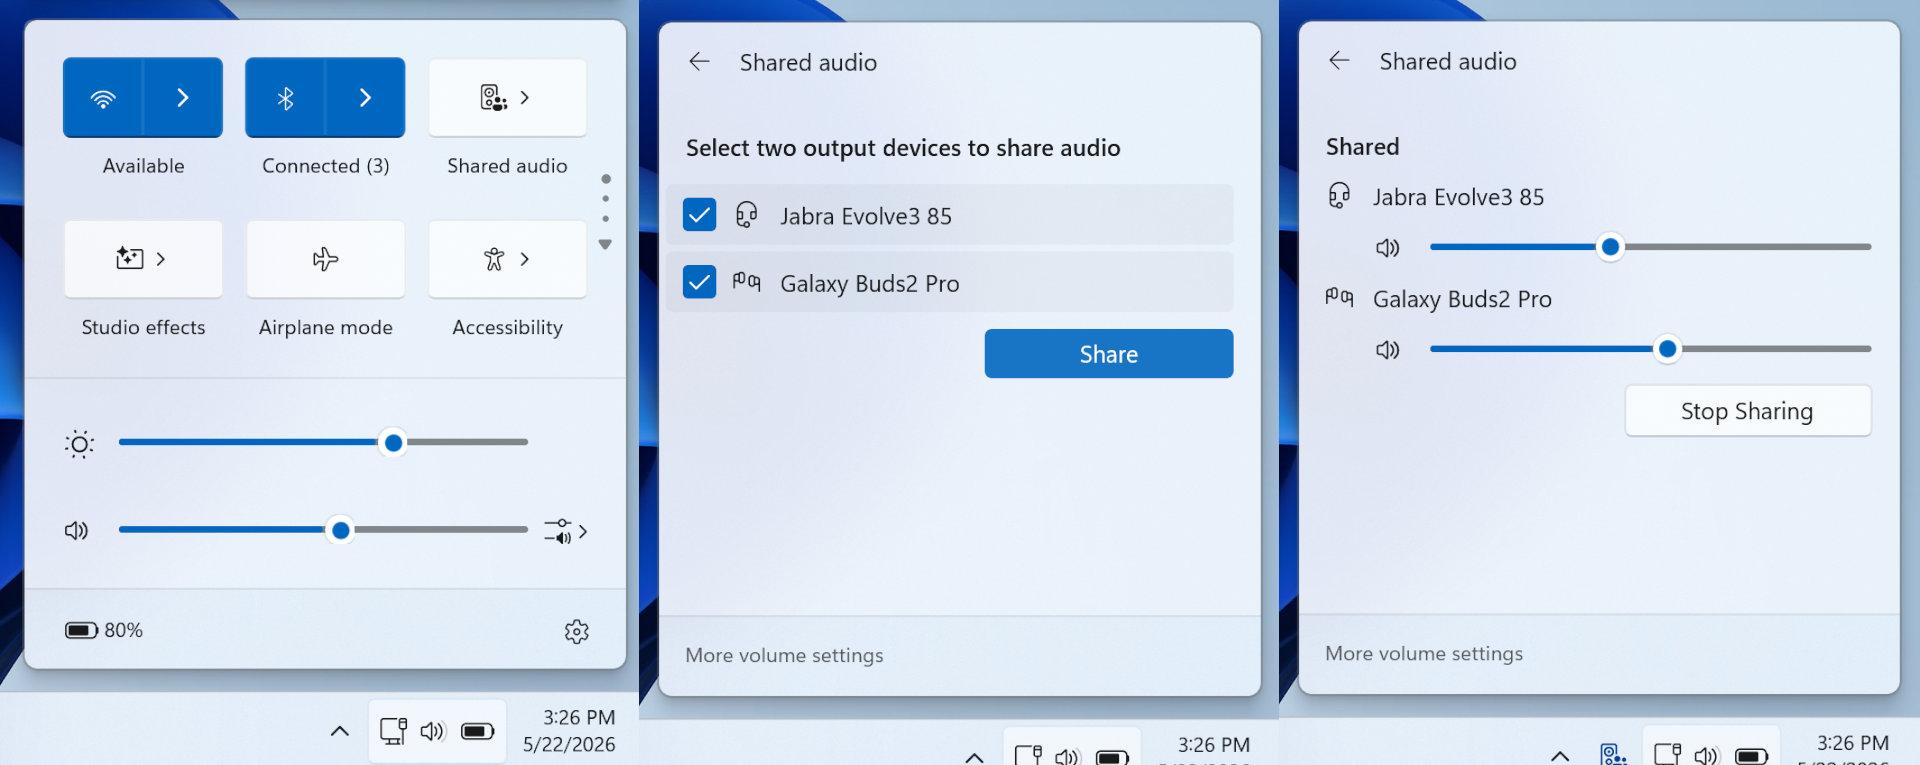The height and width of the screenshot is (765, 1920).
Task: Show hidden icons chevron in right taskbar
Action: click(1560, 755)
